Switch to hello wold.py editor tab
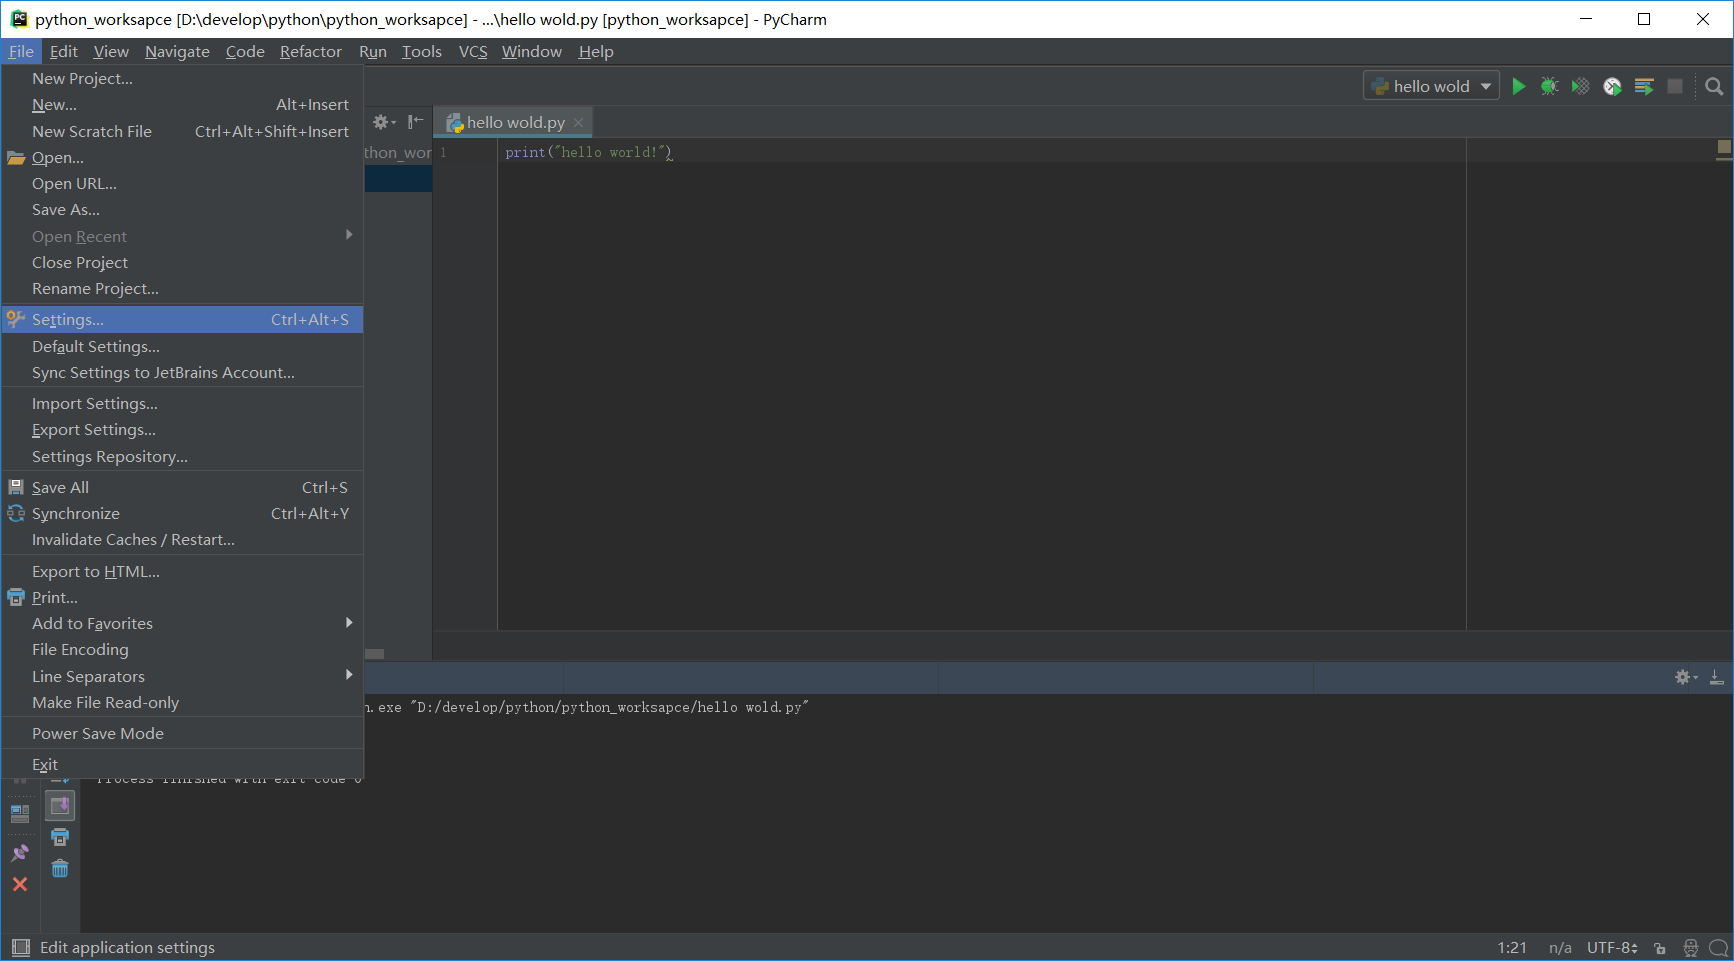This screenshot has width=1734, height=961. coord(514,122)
